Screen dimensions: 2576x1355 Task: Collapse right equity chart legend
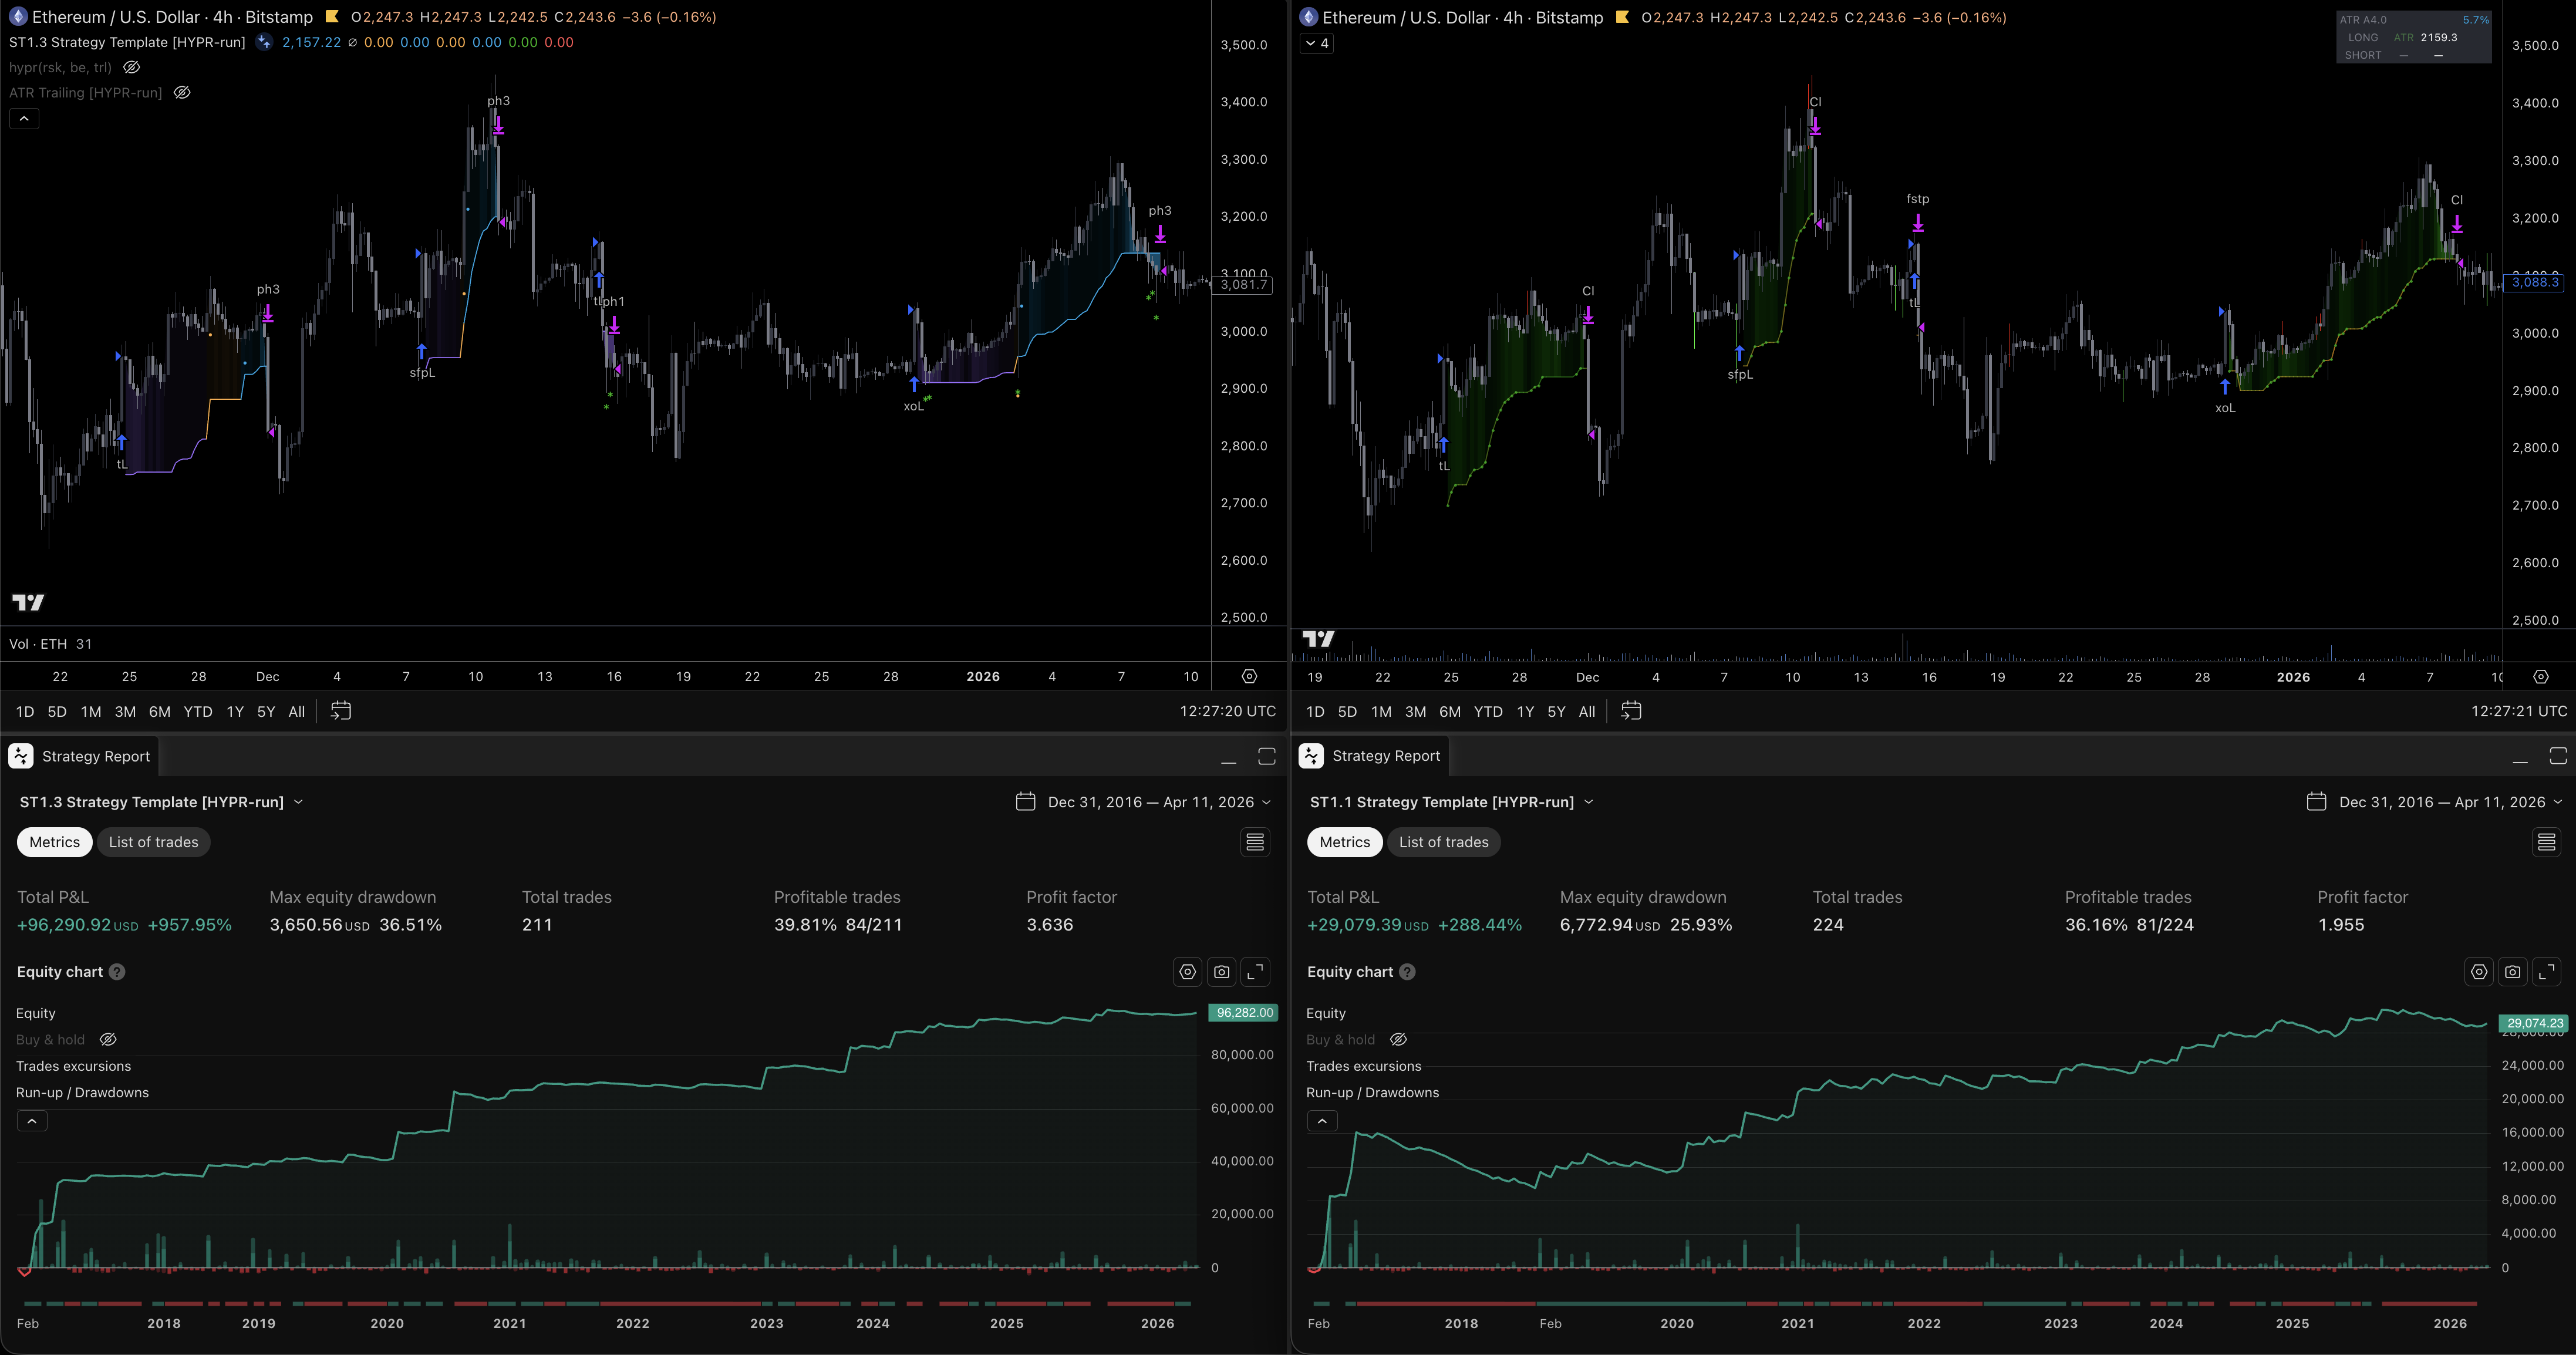[1322, 1121]
